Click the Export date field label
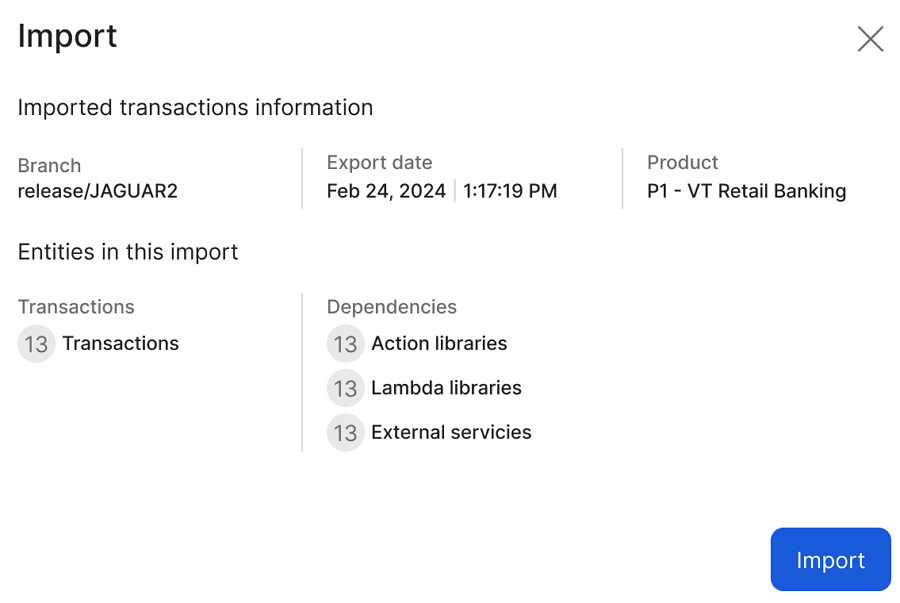 tap(379, 163)
